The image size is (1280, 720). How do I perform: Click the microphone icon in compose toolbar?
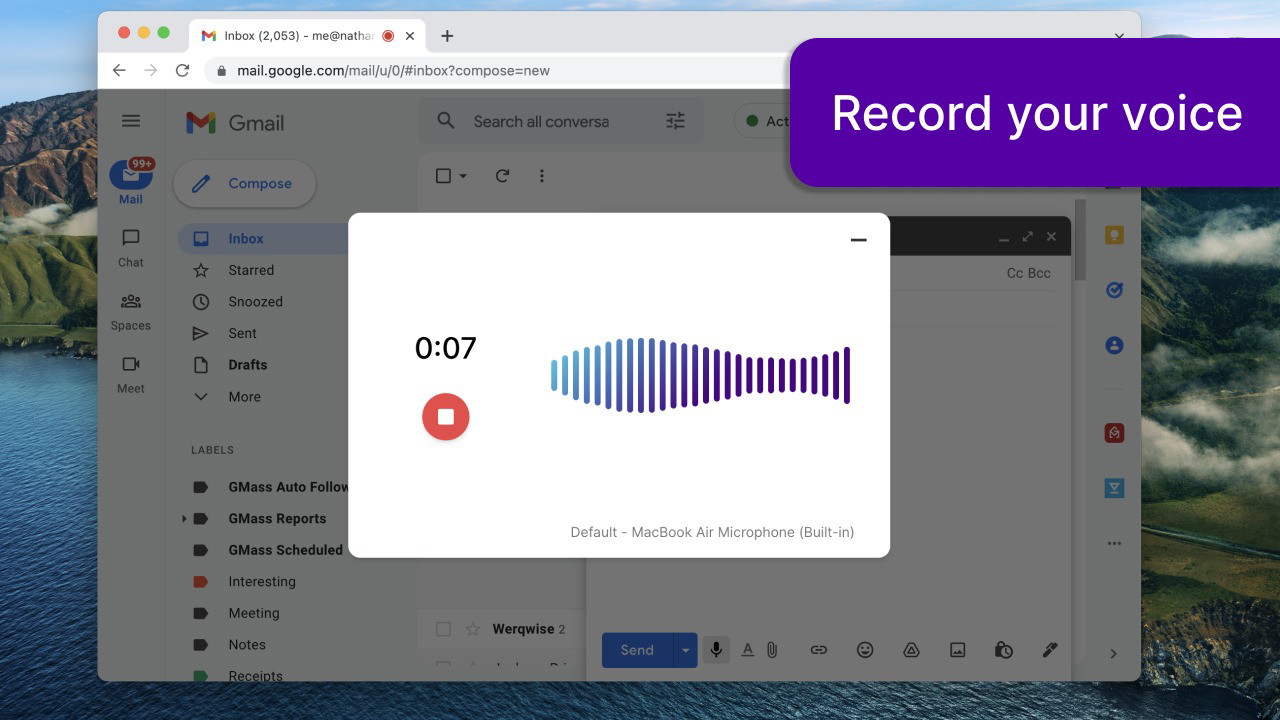point(716,650)
